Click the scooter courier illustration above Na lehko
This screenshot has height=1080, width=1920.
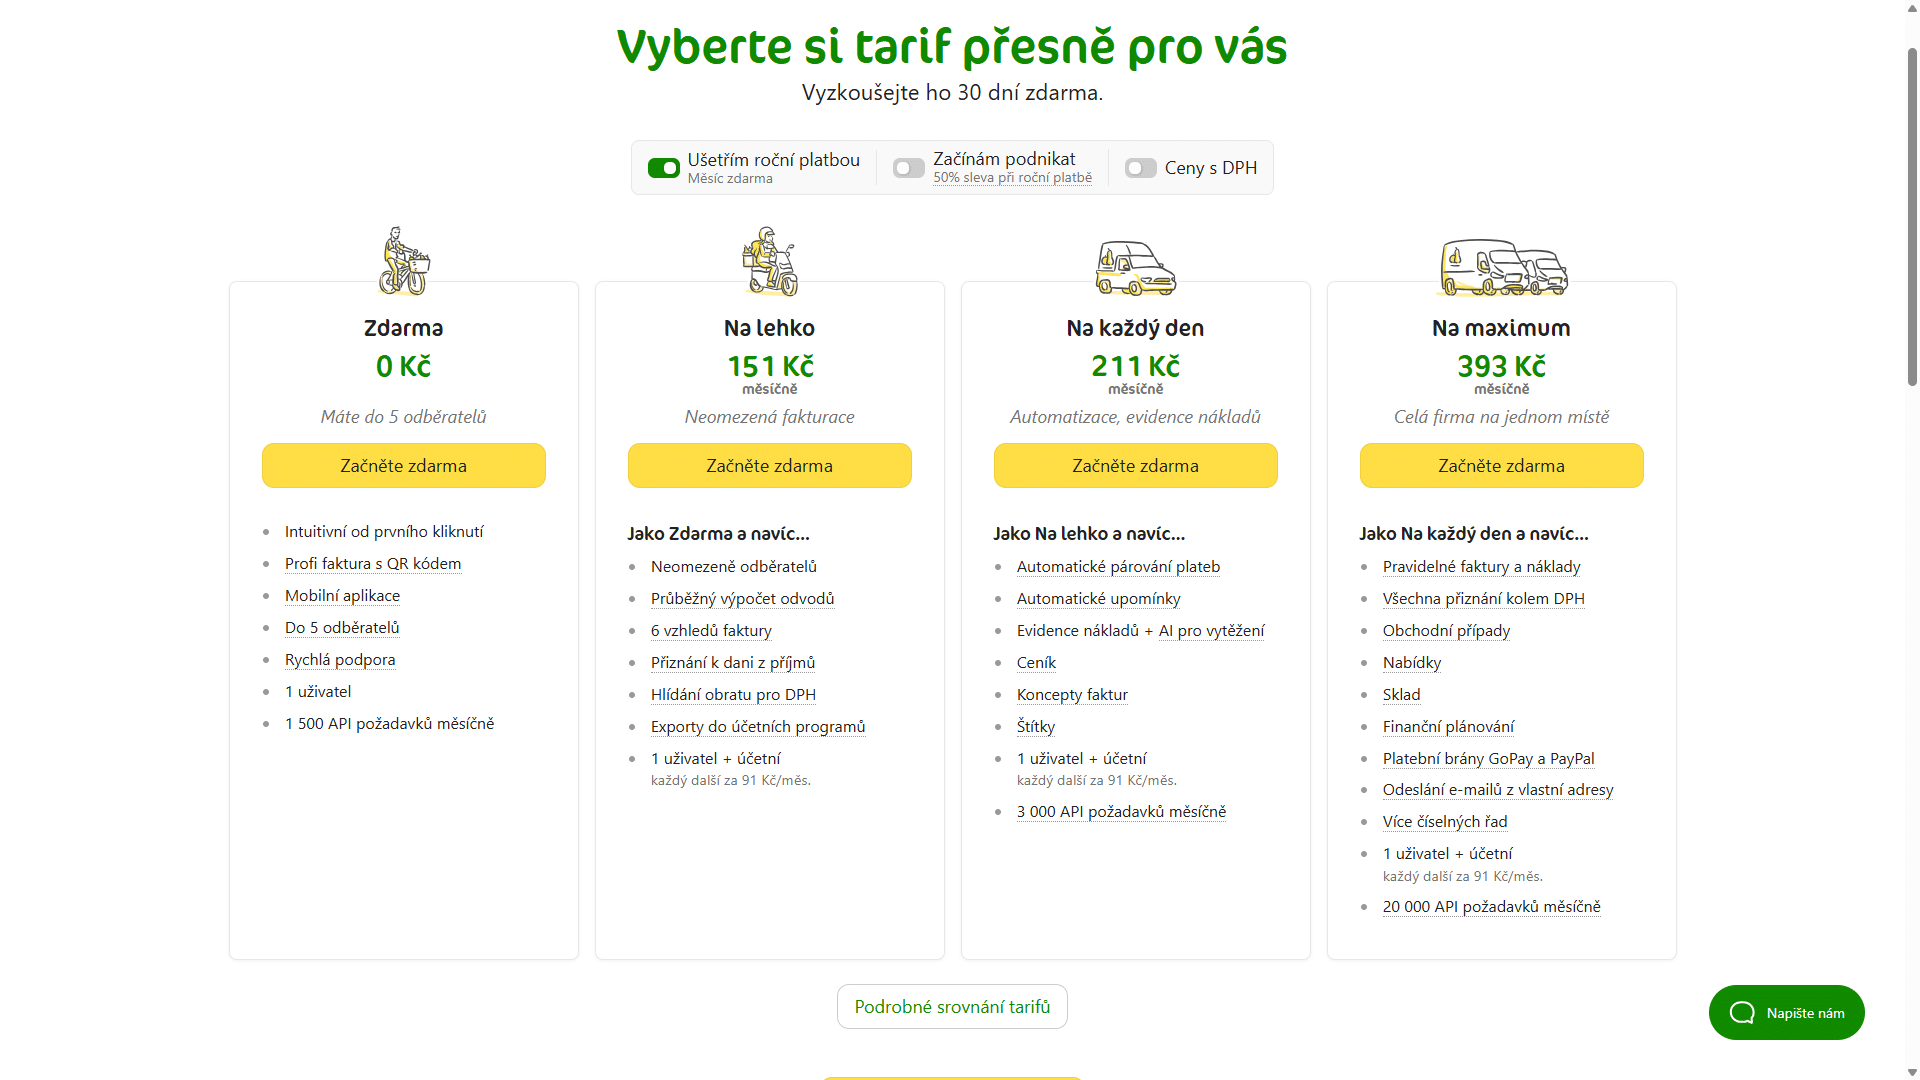770,261
